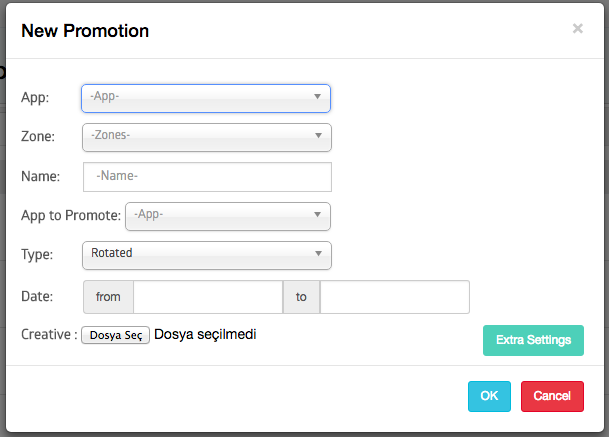Viewport: 609px width, 437px height.
Task: Click the arrow icon of App dropdown
Action: tap(317, 96)
